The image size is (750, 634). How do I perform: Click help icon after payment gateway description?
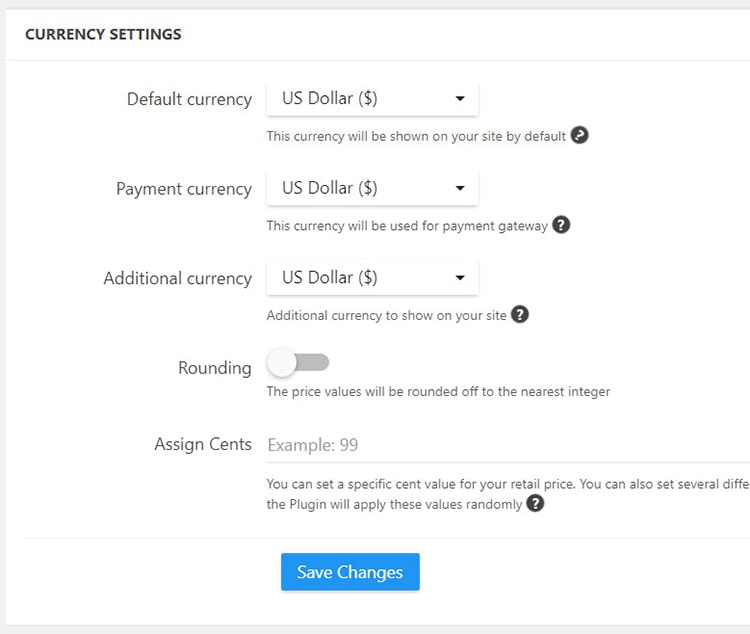pyautogui.click(x=561, y=225)
